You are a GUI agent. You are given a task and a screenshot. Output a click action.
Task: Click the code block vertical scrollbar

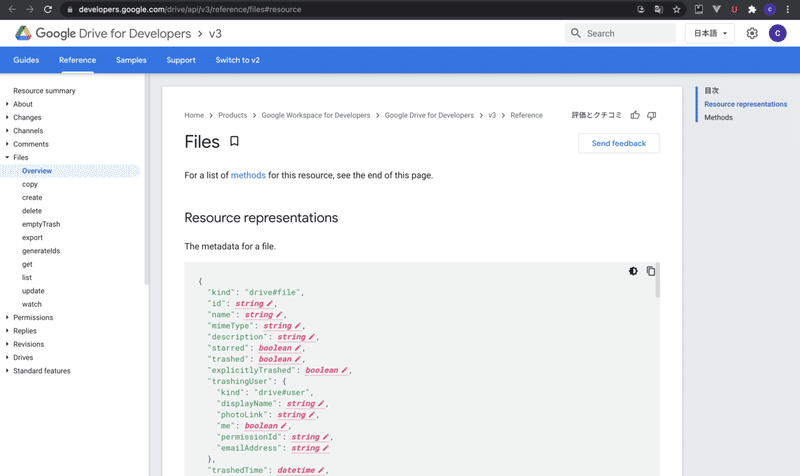pyautogui.click(x=658, y=280)
